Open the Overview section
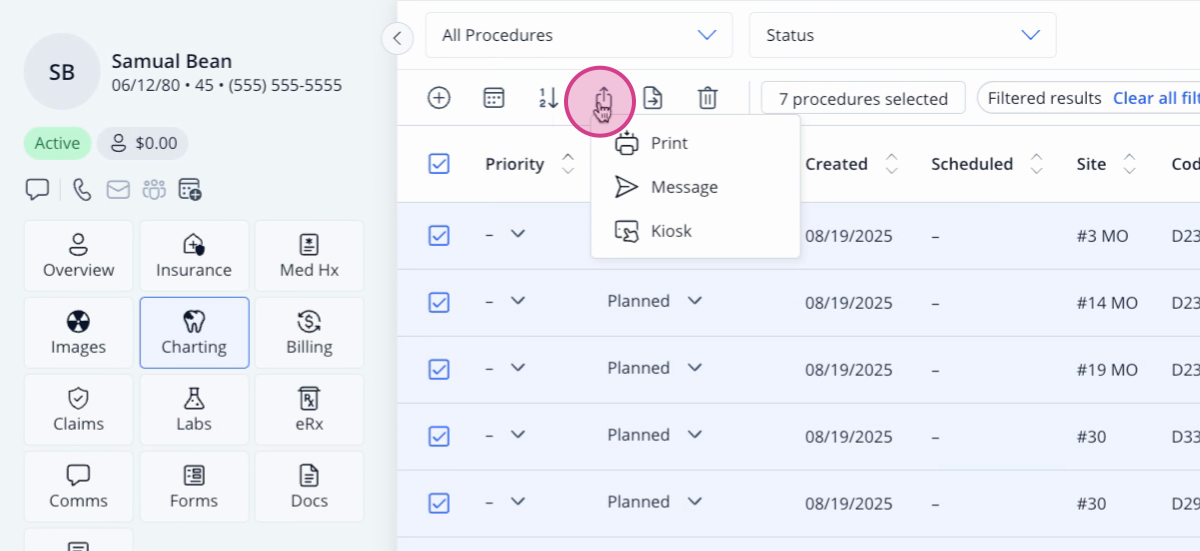Viewport: 1200px width, 551px height. pos(78,256)
